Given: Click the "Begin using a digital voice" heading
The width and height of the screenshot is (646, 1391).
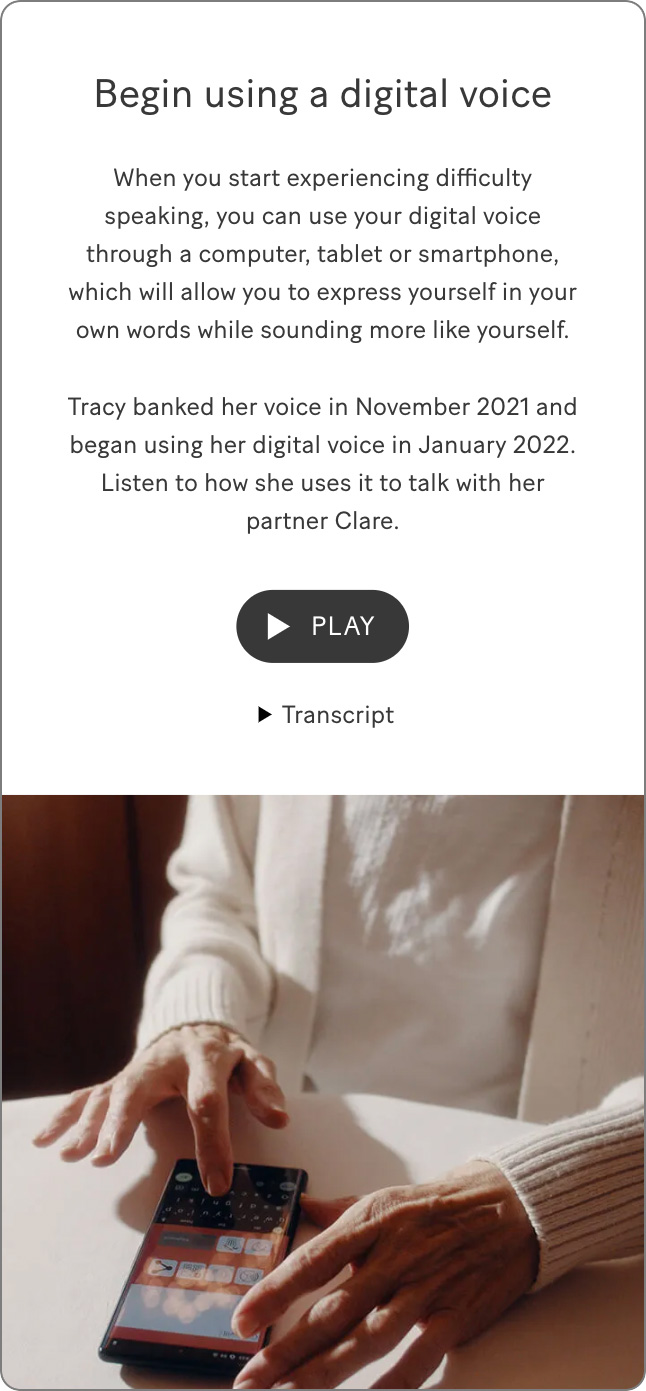Looking at the screenshot, I should [x=323, y=94].
